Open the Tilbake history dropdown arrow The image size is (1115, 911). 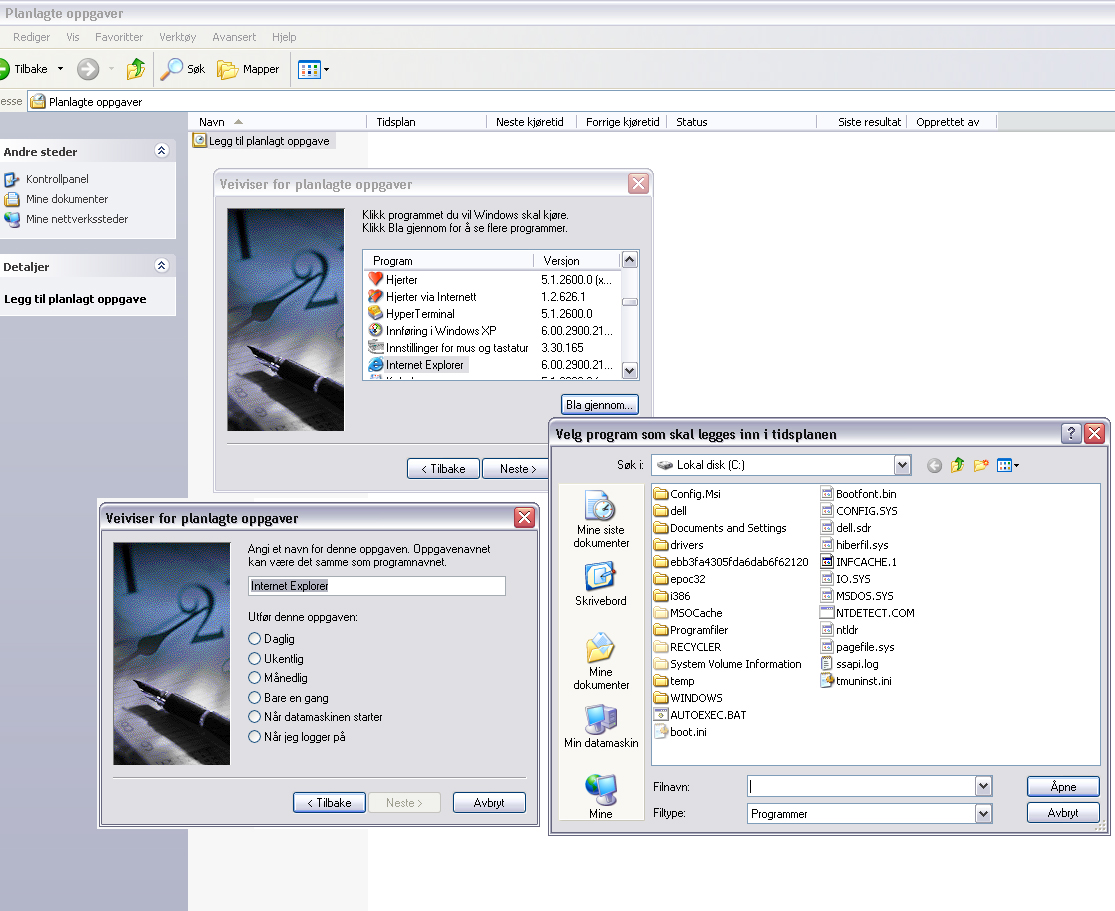60,69
